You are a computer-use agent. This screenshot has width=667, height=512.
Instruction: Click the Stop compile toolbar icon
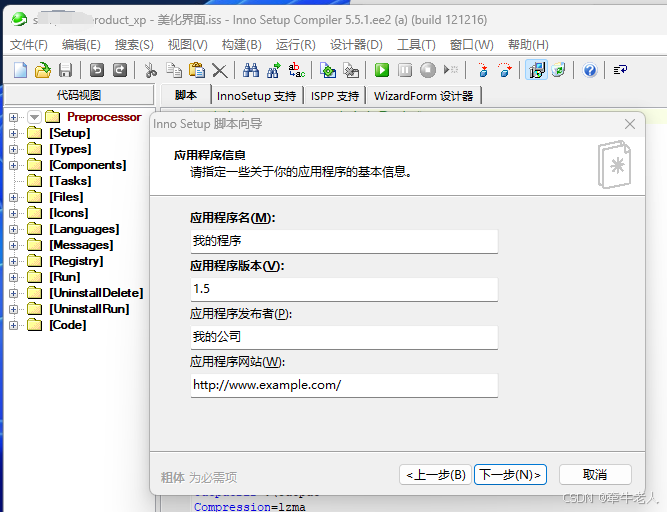[x=351, y=70]
